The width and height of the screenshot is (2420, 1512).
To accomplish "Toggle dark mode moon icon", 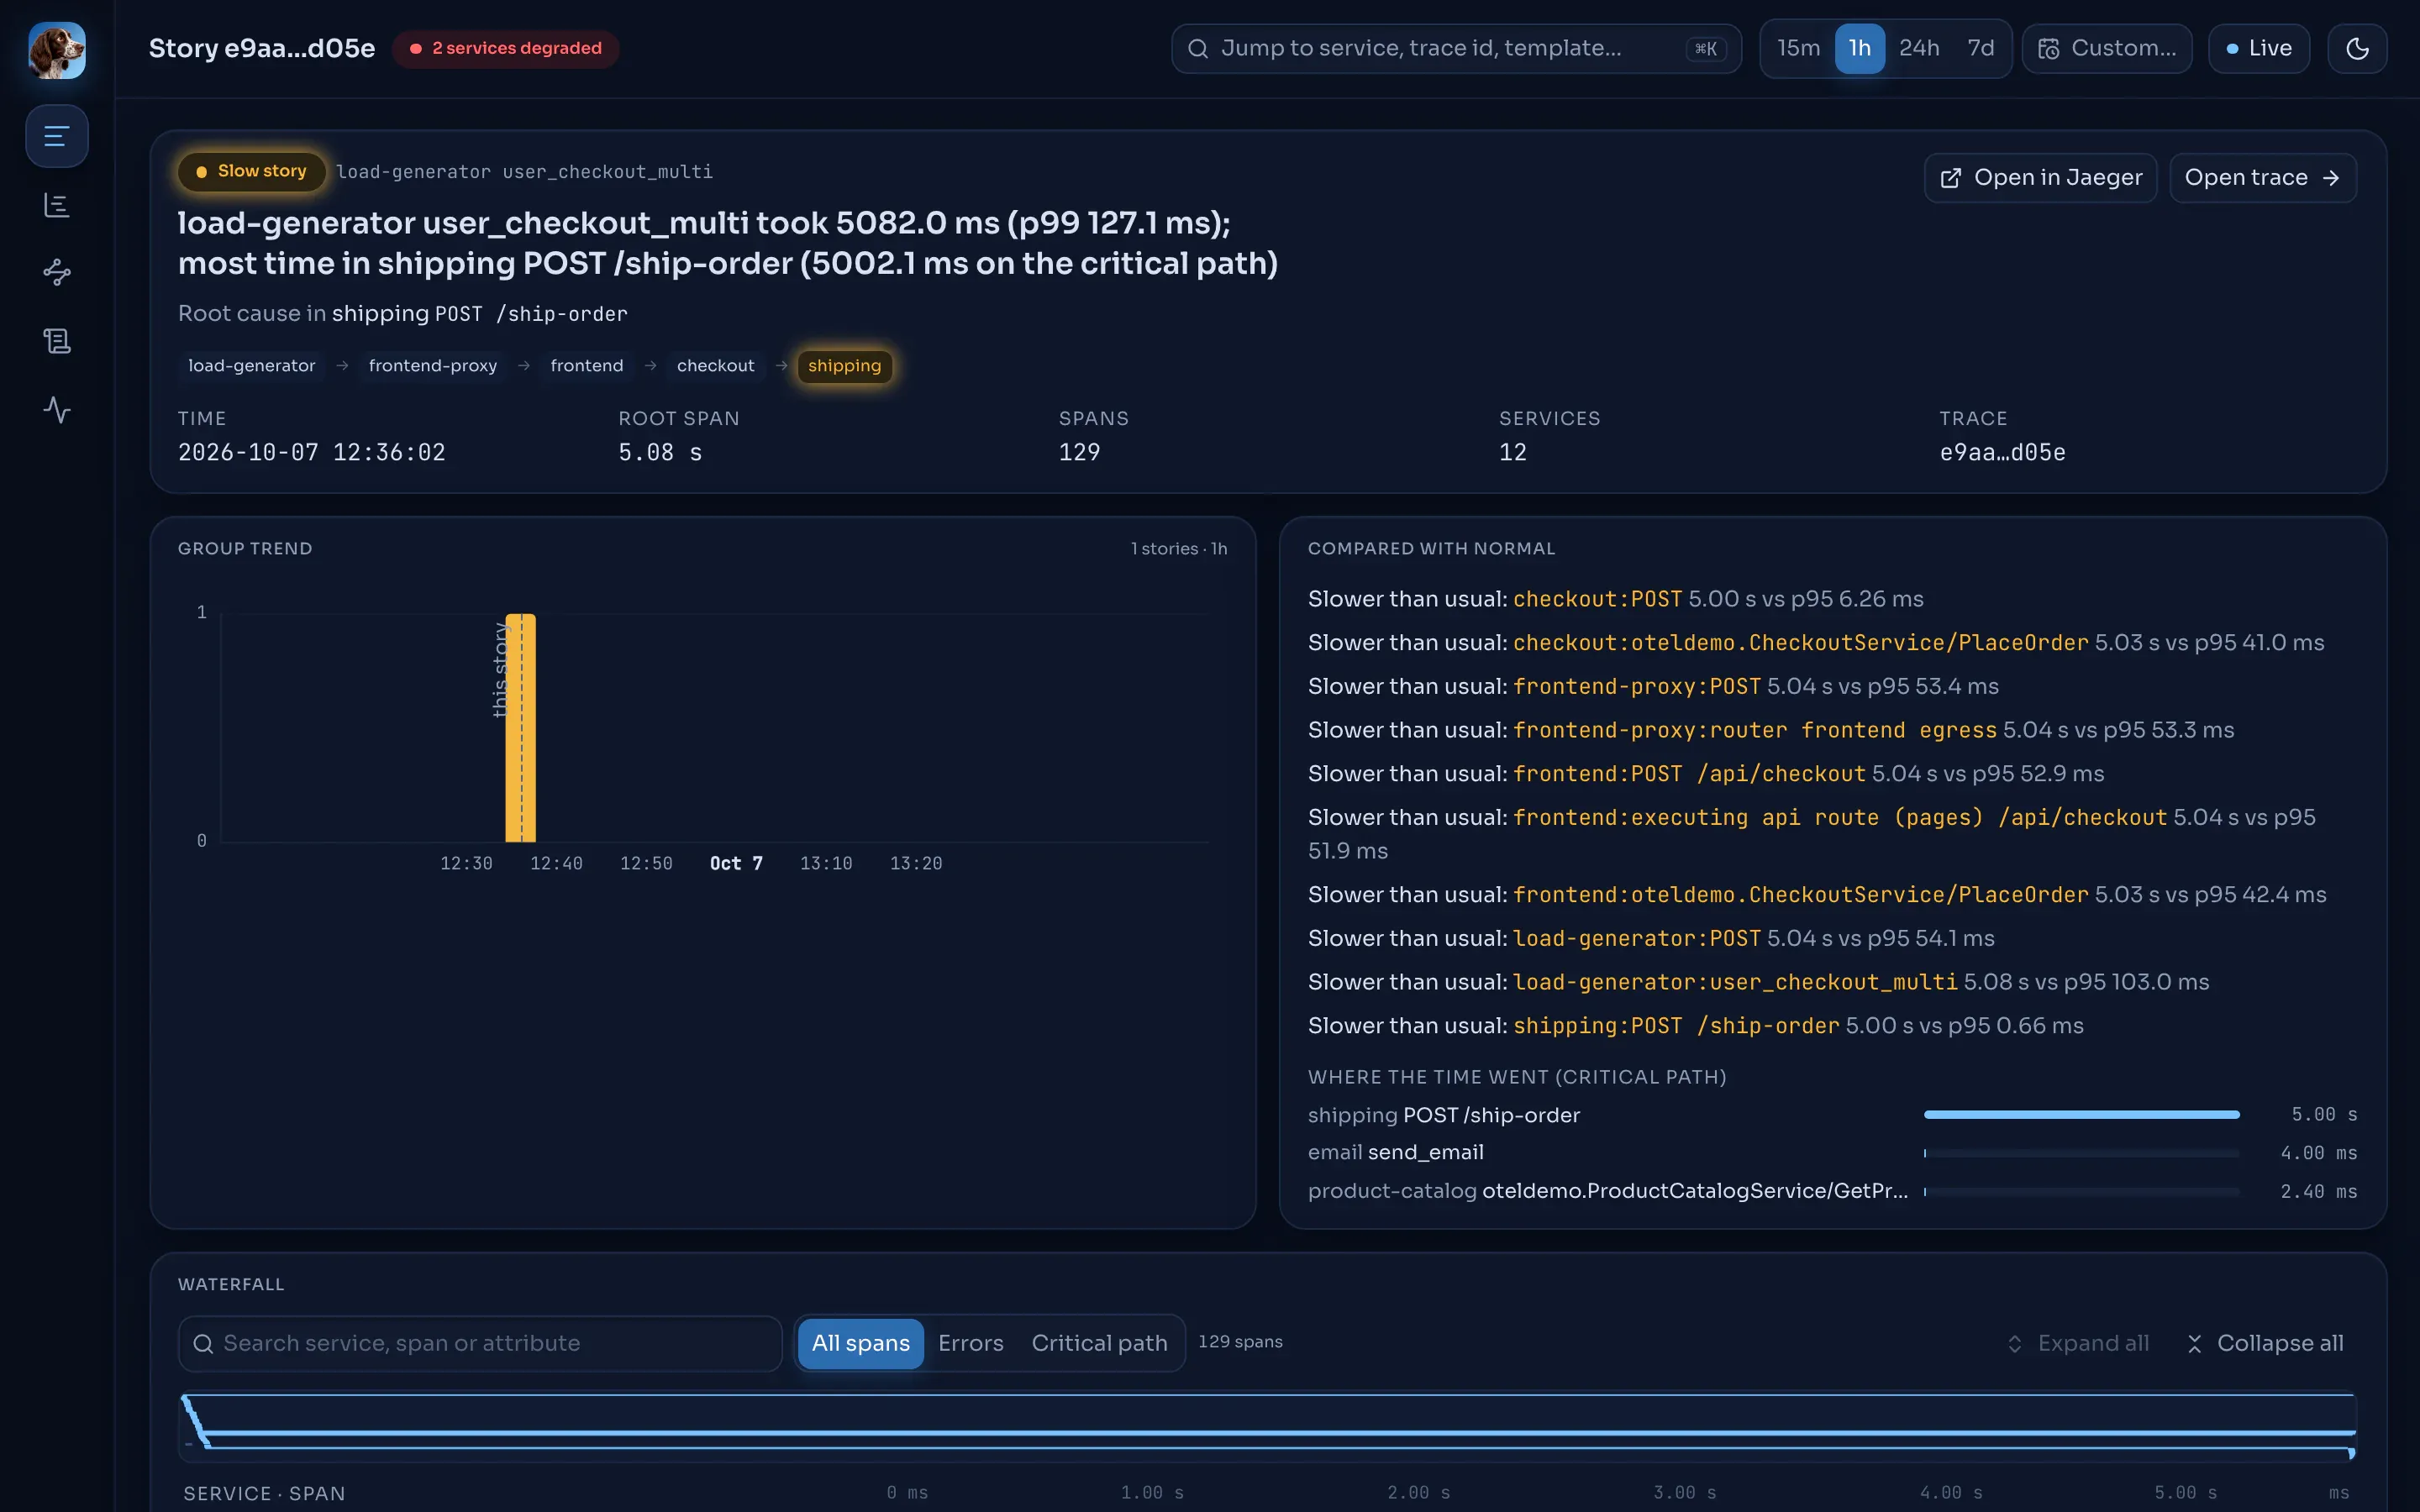I will pos(2357,48).
